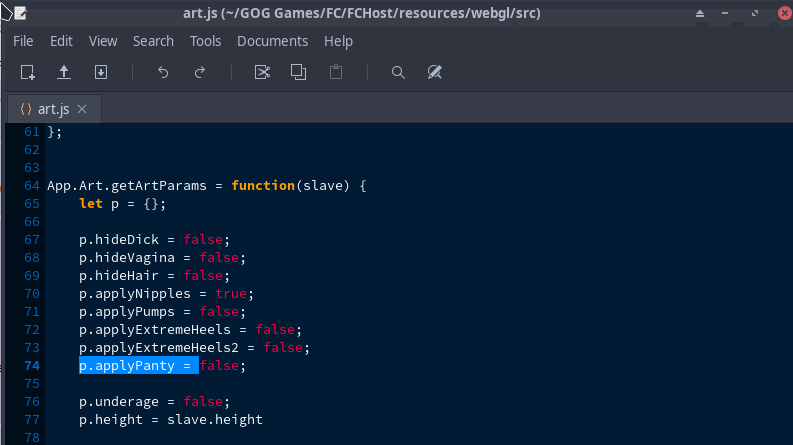Click the Copy icon in toolbar
Screen dimensions: 793x445
[298, 72]
